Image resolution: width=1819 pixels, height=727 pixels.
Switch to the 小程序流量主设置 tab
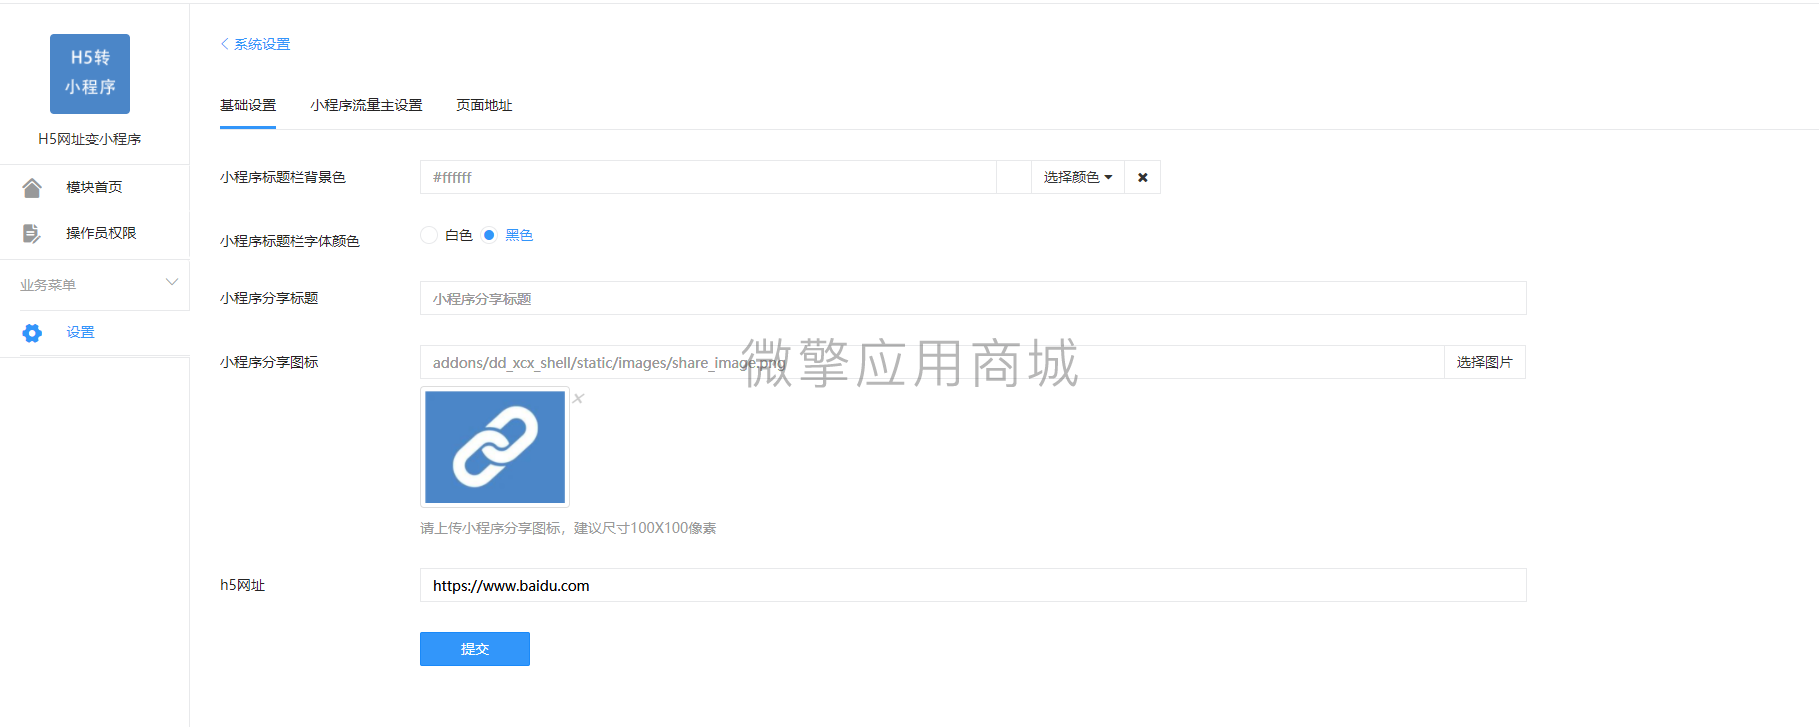(366, 105)
